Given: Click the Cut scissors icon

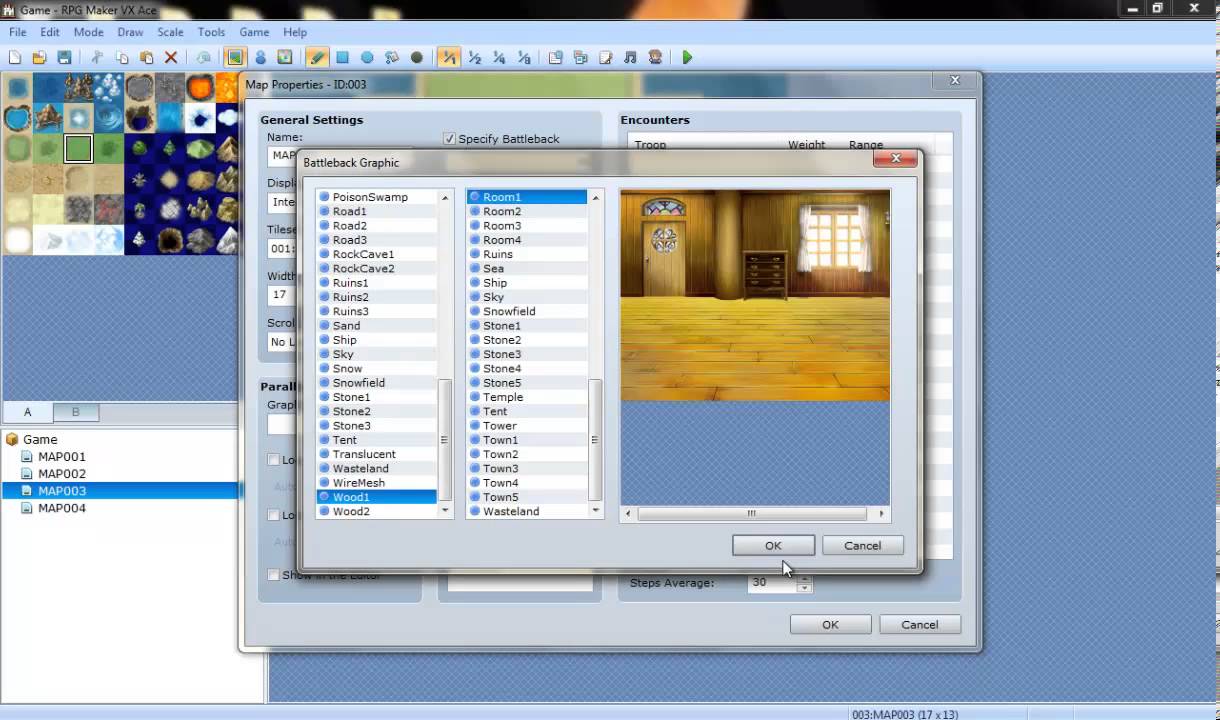Looking at the screenshot, I should (97, 58).
